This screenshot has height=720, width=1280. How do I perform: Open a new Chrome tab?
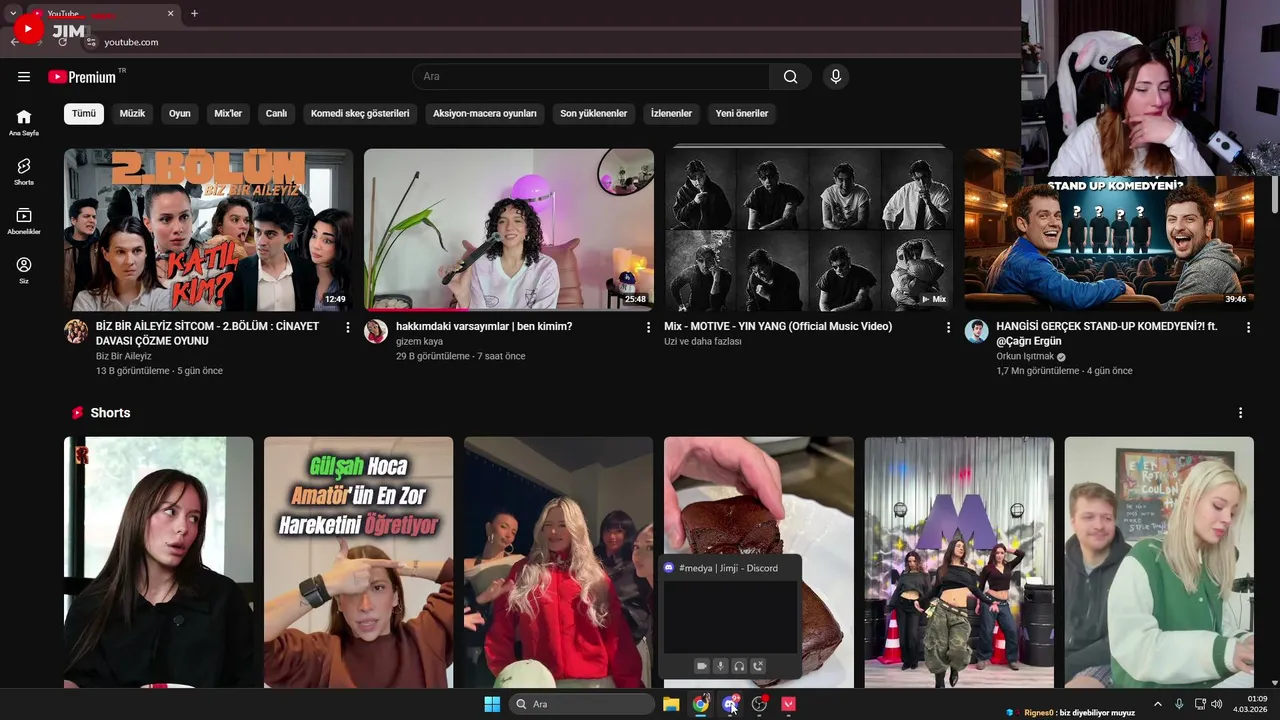[194, 14]
